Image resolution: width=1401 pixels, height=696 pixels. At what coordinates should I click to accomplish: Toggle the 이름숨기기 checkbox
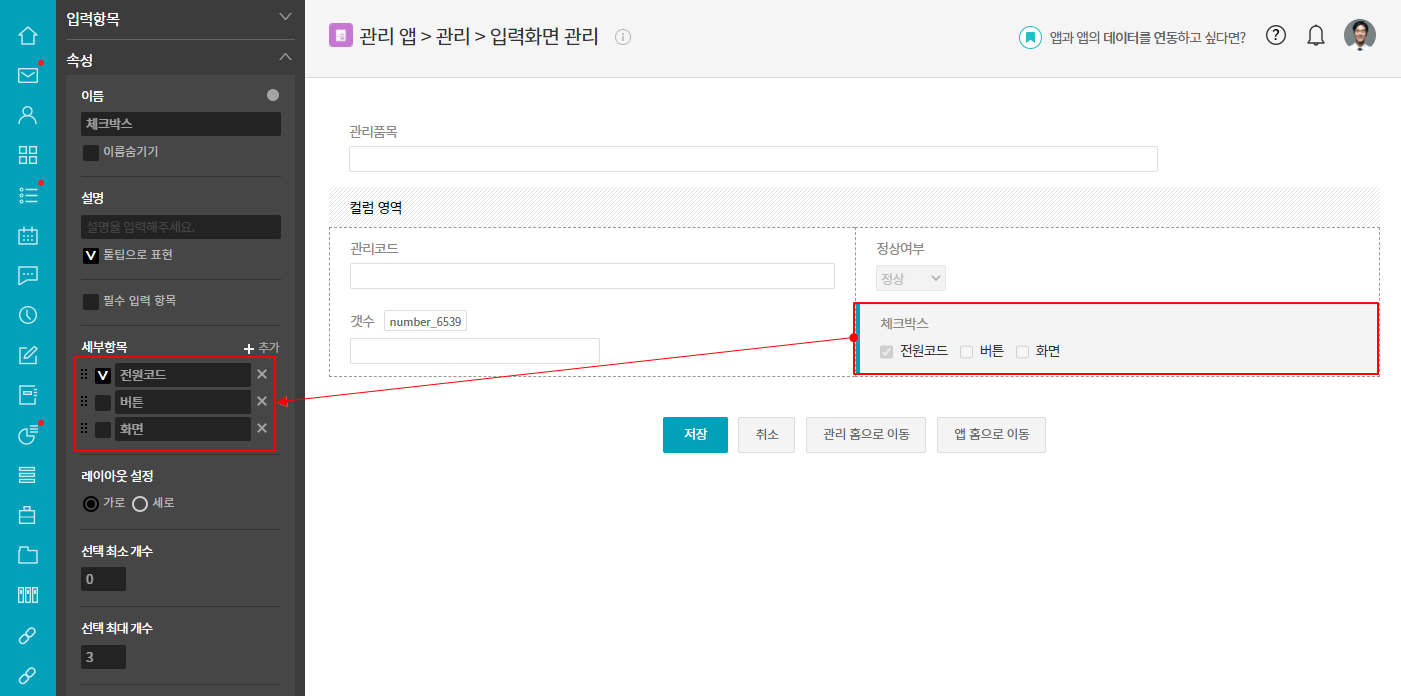(91, 153)
